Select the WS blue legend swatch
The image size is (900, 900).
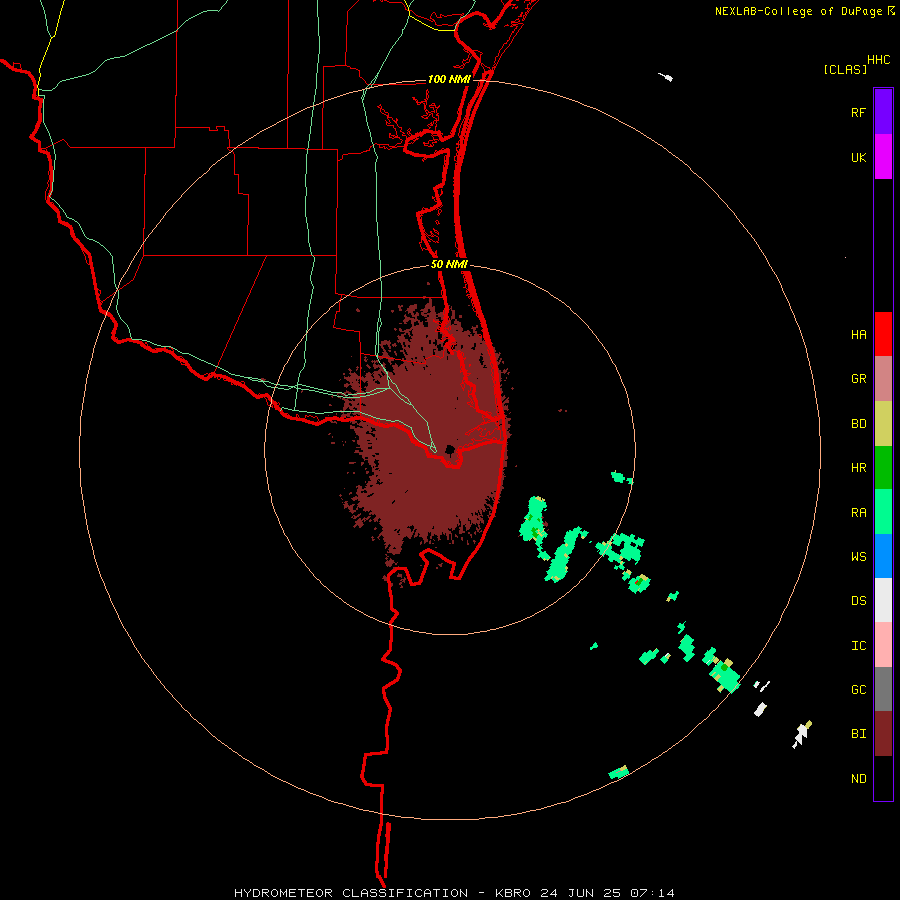click(x=883, y=556)
